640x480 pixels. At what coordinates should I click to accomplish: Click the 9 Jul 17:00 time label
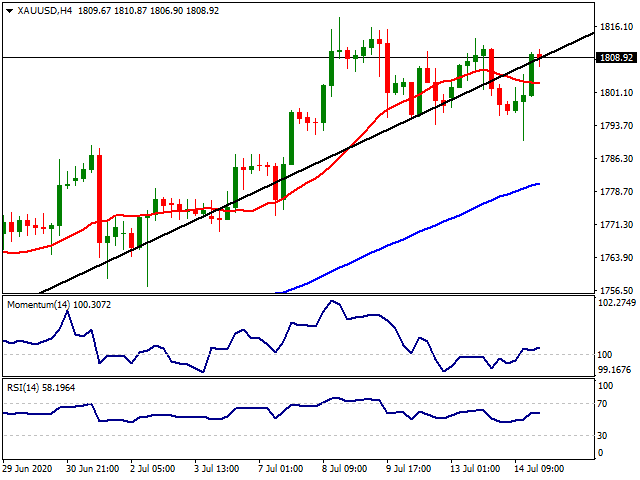pyautogui.click(x=408, y=469)
